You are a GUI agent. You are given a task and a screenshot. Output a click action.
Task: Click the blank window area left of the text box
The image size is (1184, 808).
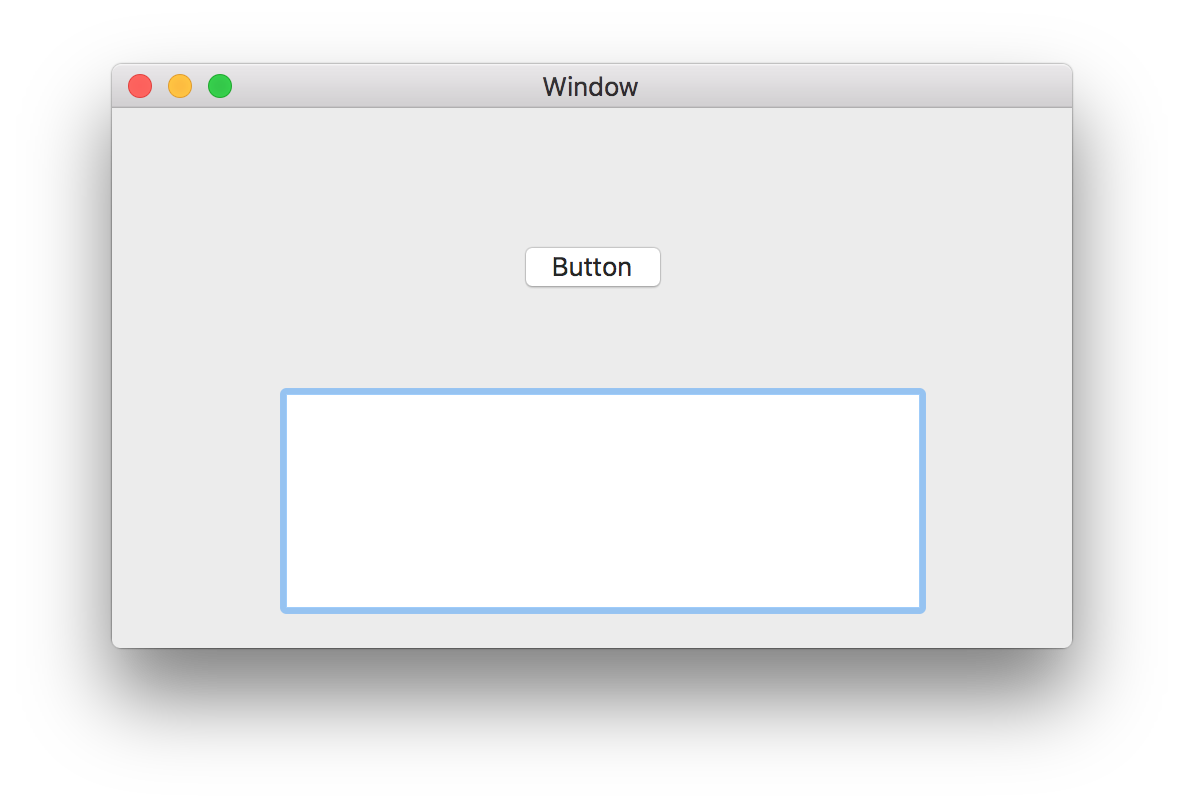tap(196, 501)
